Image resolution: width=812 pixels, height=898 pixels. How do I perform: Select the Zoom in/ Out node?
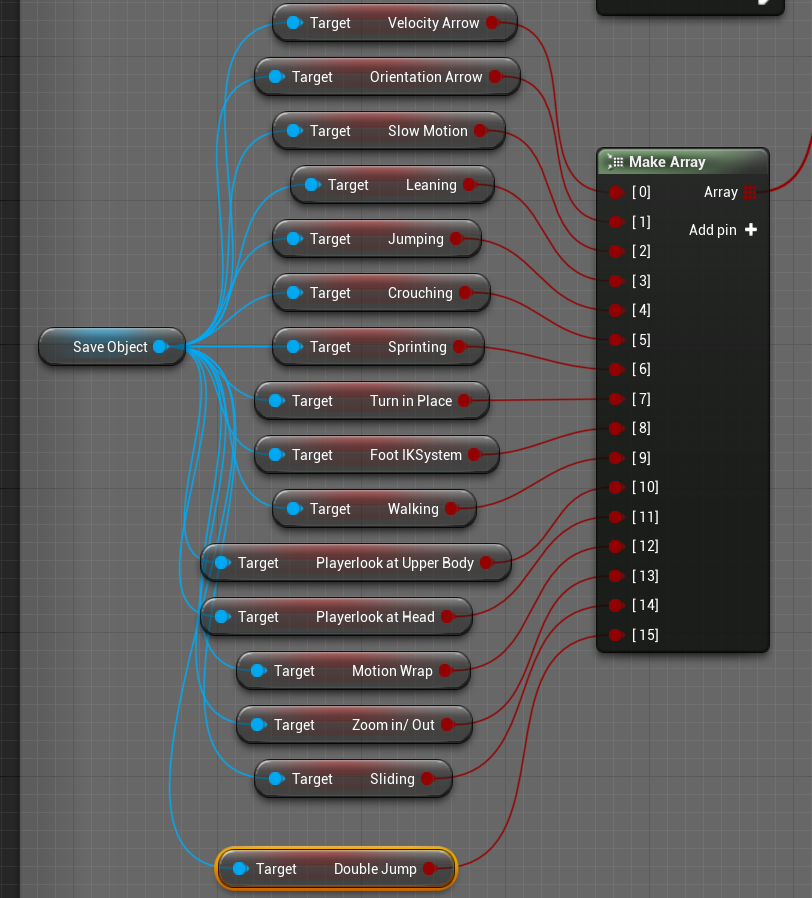[x=354, y=725]
